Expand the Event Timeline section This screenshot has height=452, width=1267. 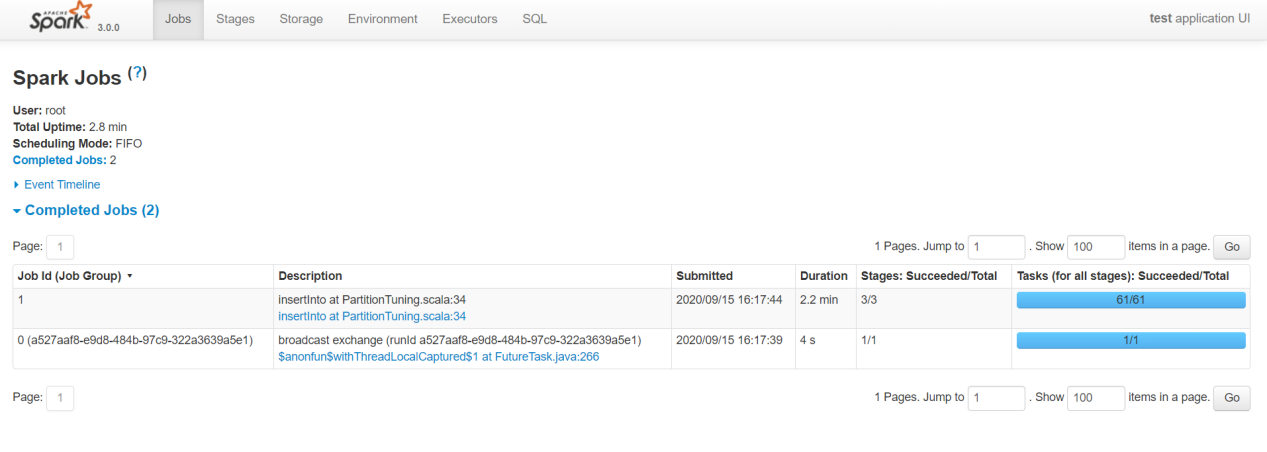pyautogui.click(x=61, y=185)
